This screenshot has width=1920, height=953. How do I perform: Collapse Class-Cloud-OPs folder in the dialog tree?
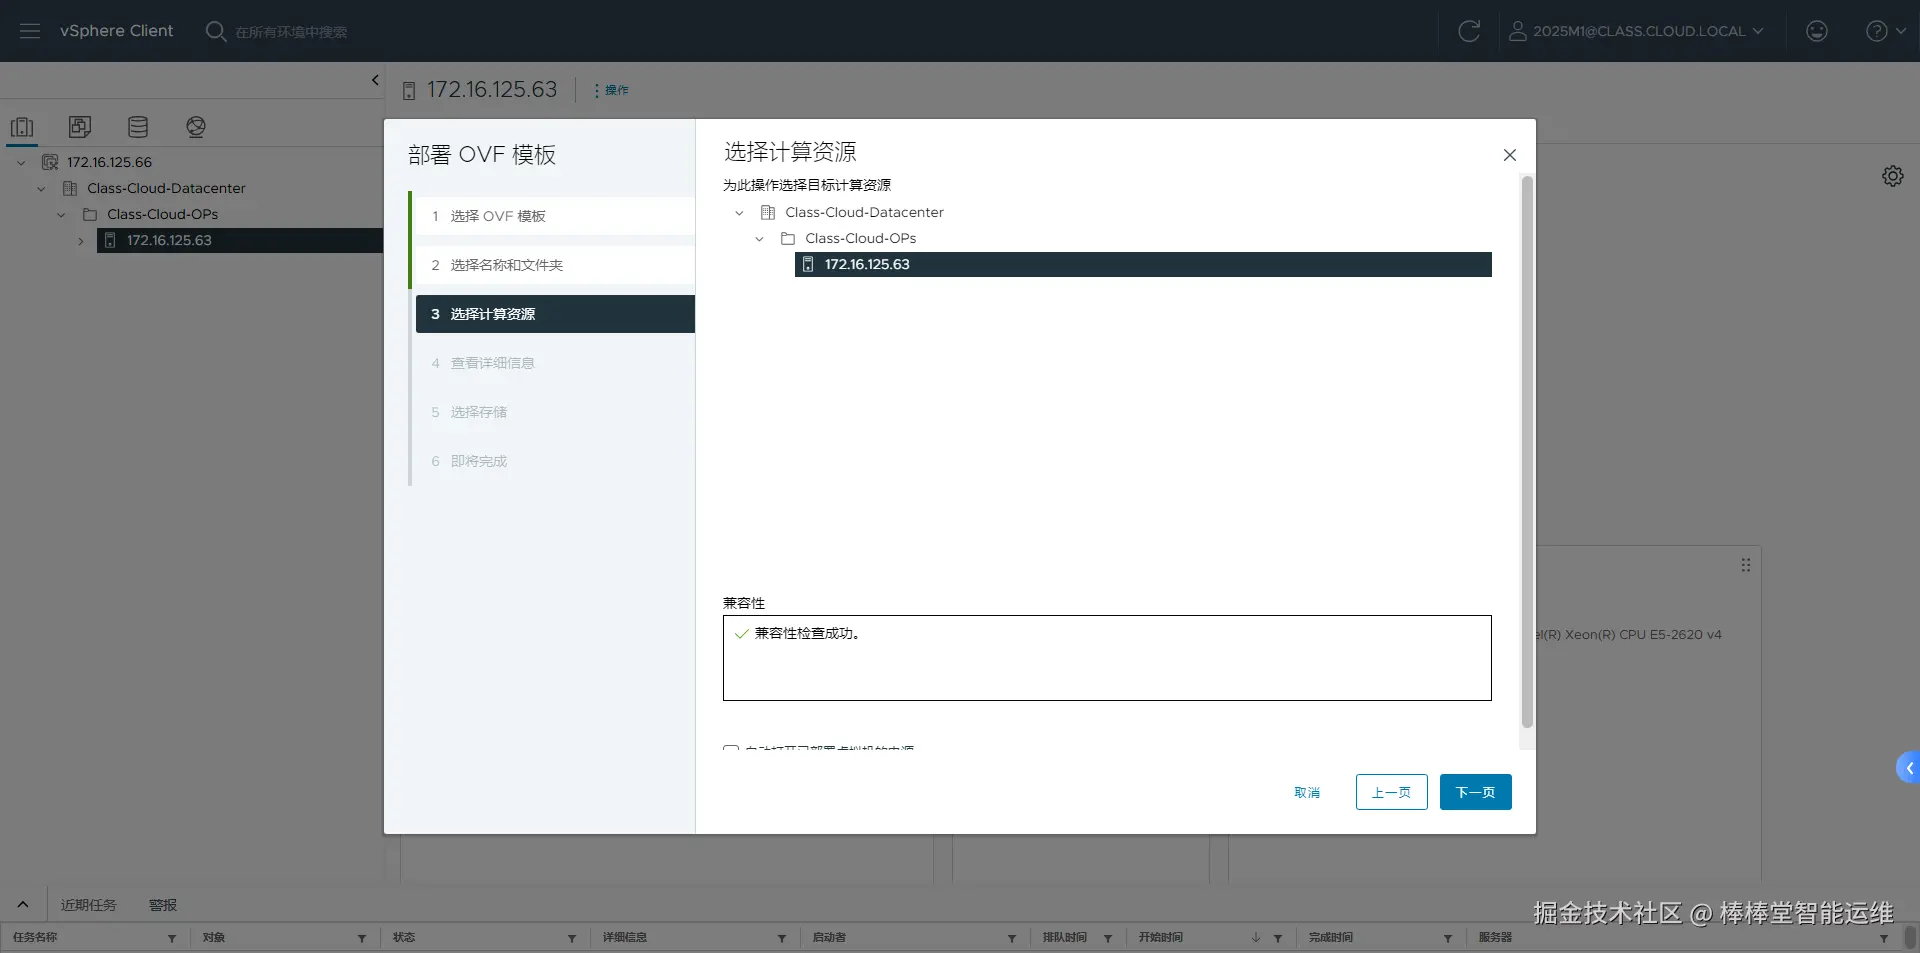[x=759, y=239]
